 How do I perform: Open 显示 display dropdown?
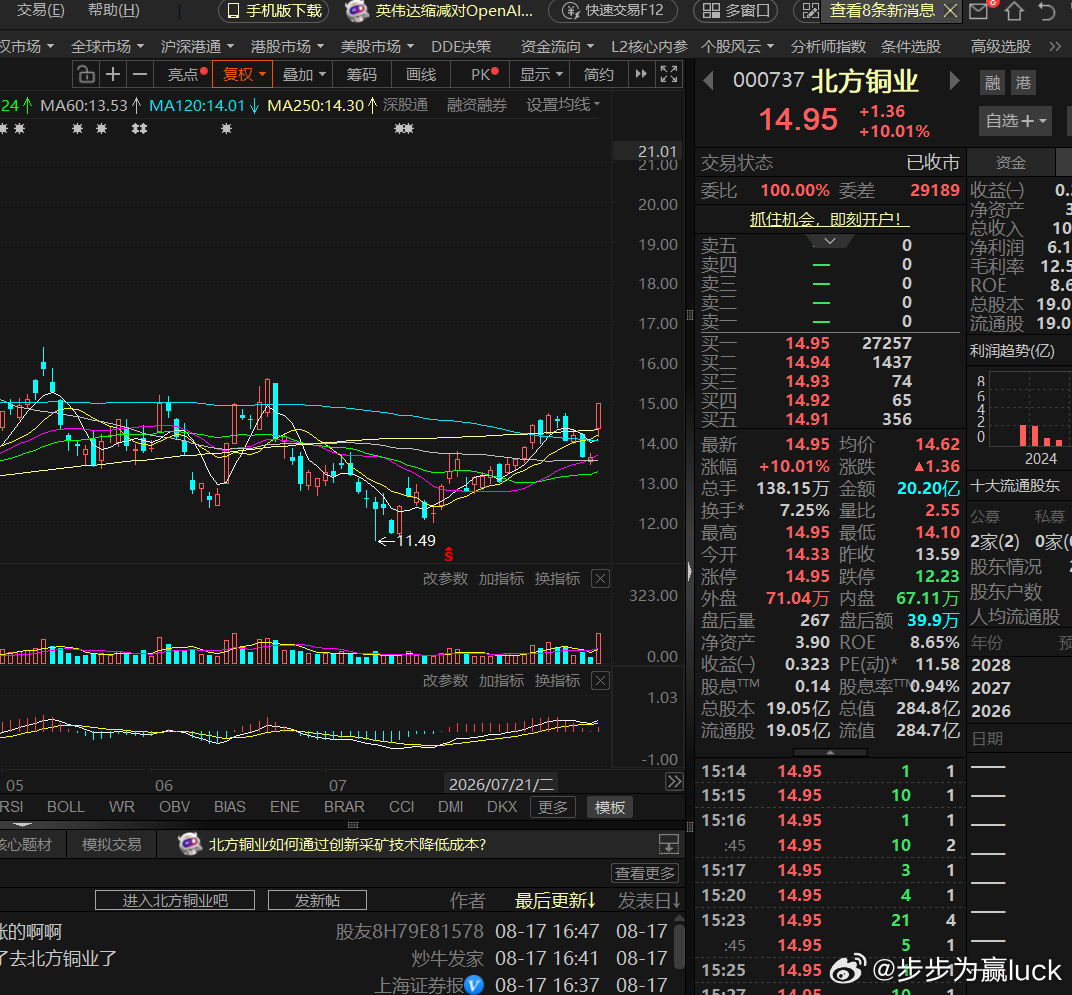tap(541, 74)
